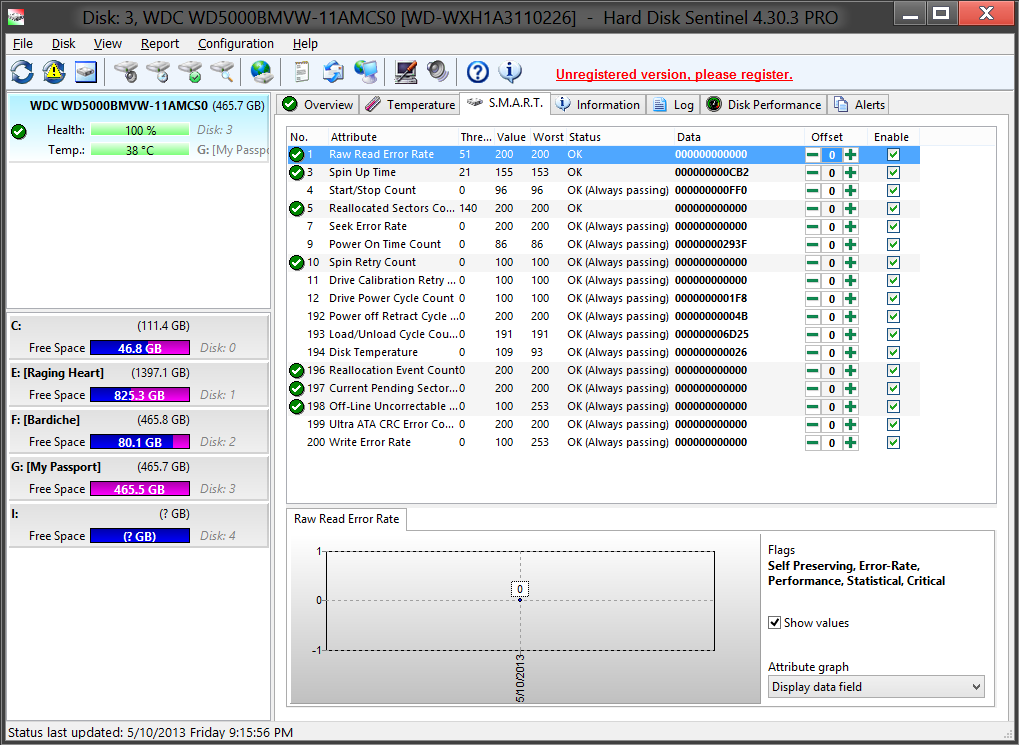Click the C: drive free space bar
The width and height of the screenshot is (1019, 745).
point(140,348)
